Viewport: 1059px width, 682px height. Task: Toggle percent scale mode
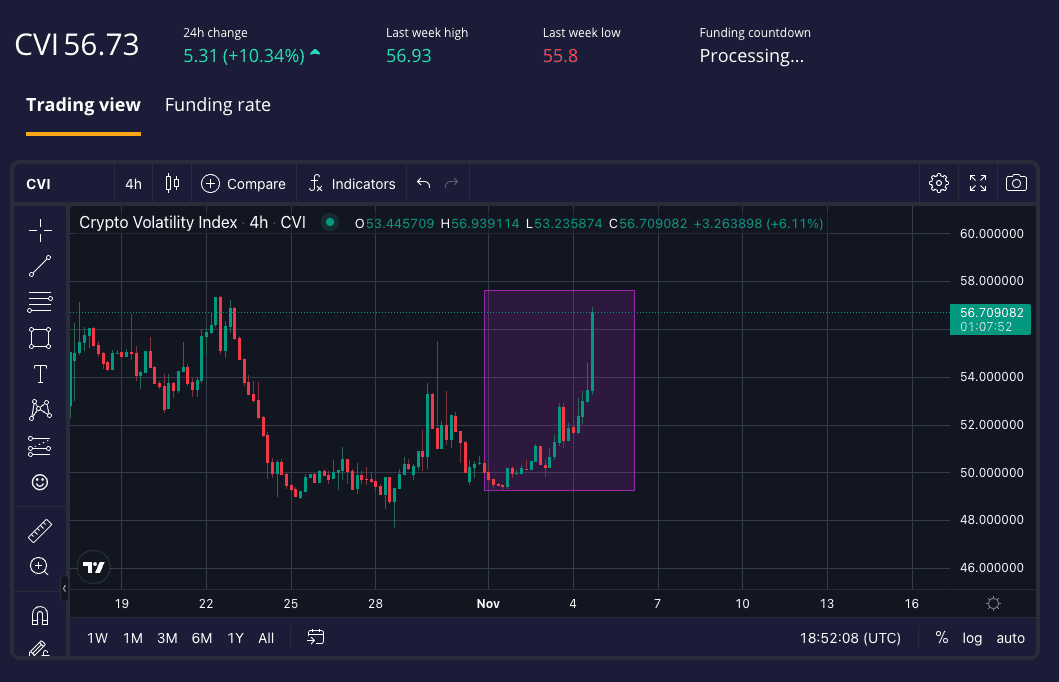click(941, 638)
